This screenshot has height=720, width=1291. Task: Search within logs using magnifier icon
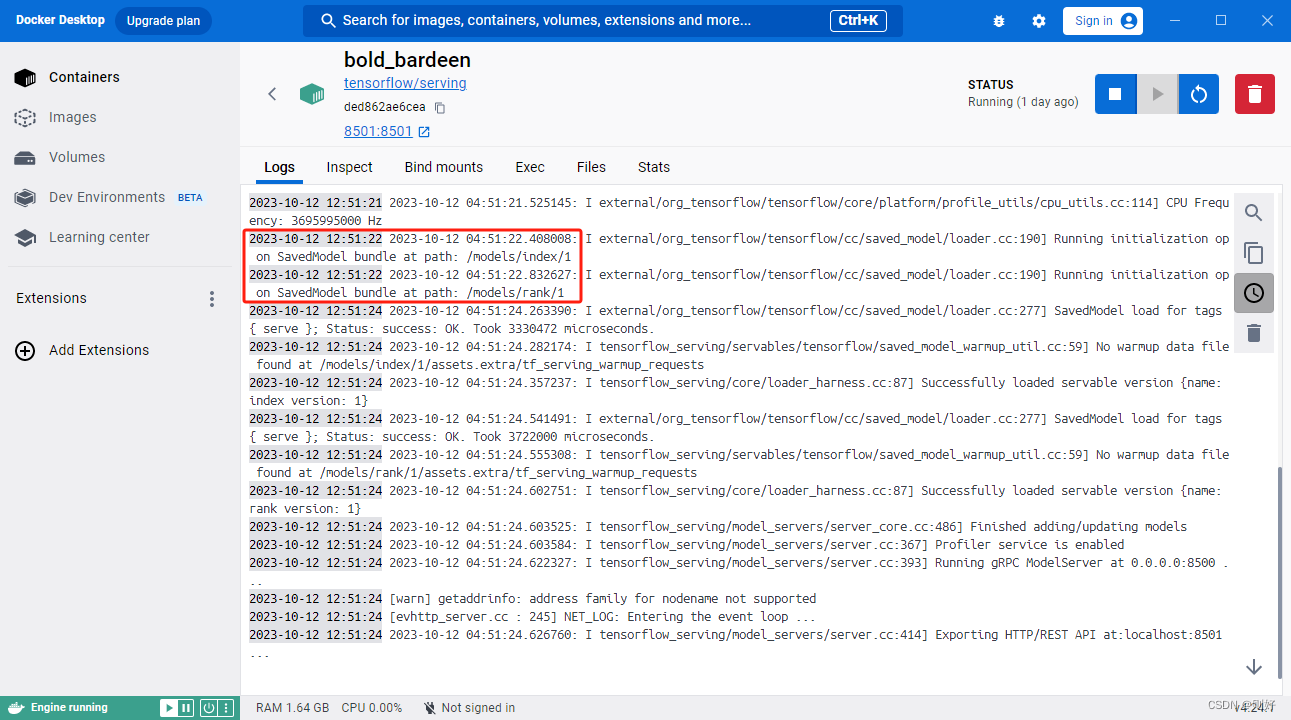click(1253, 212)
